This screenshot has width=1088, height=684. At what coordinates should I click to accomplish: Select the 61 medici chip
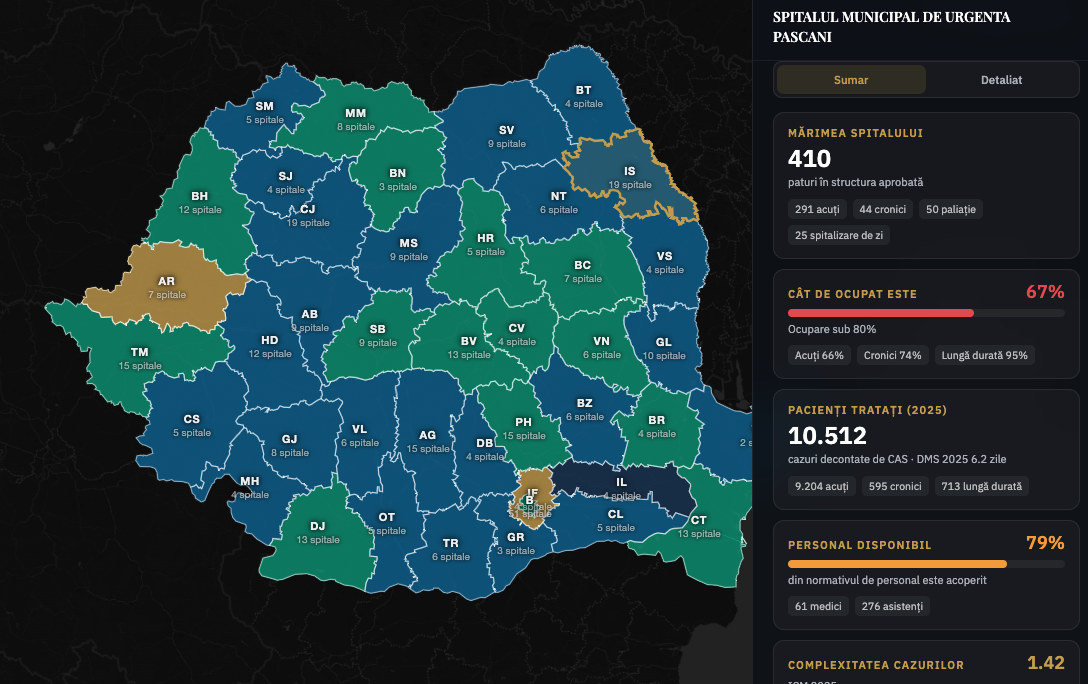pos(818,606)
